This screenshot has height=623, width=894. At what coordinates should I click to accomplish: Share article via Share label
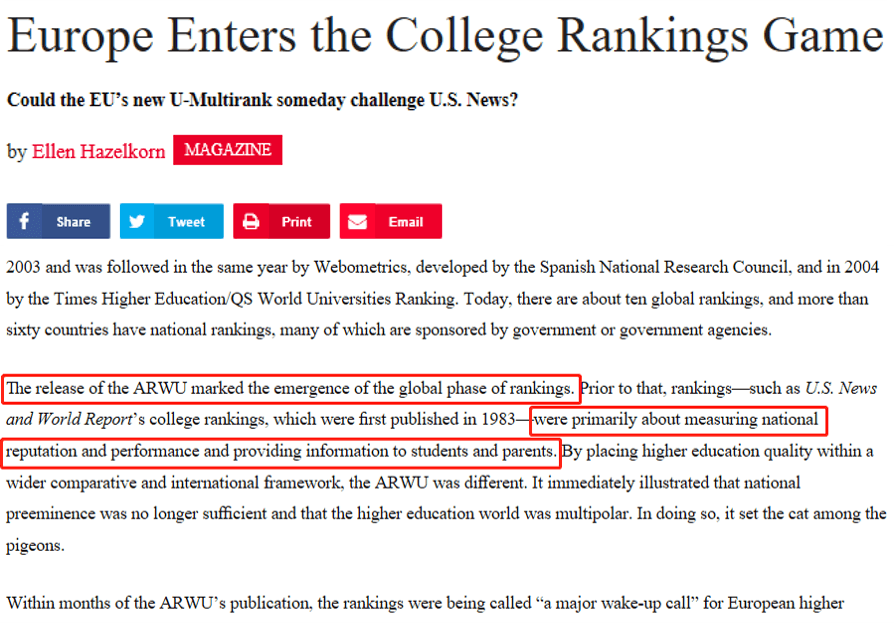tap(73, 222)
